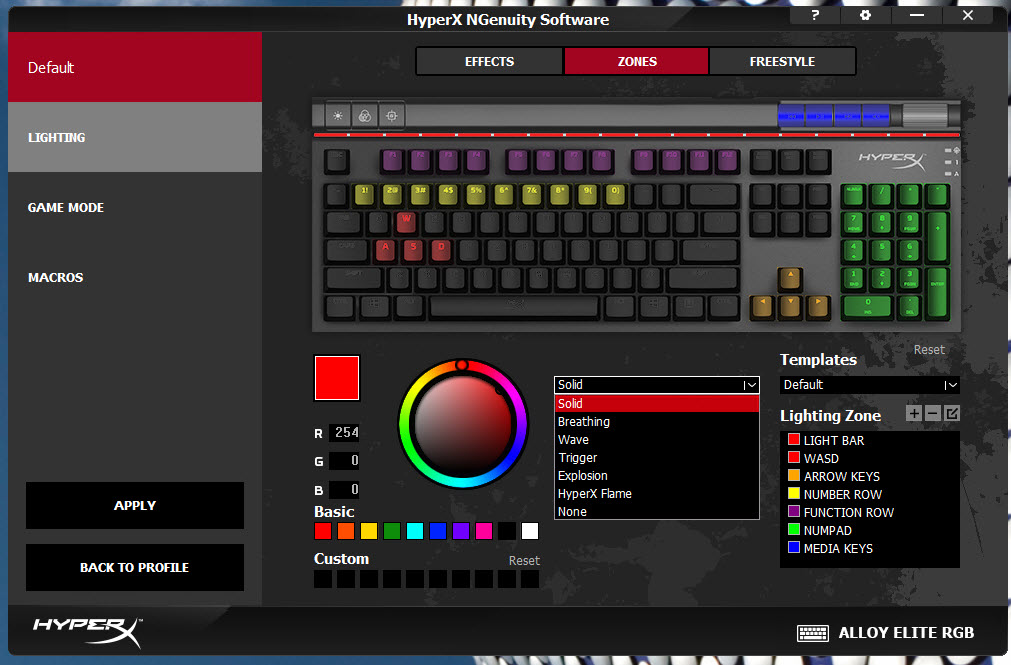Remove a lighting zone with the minus icon
This screenshot has height=665, width=1011.
point(932,413)
